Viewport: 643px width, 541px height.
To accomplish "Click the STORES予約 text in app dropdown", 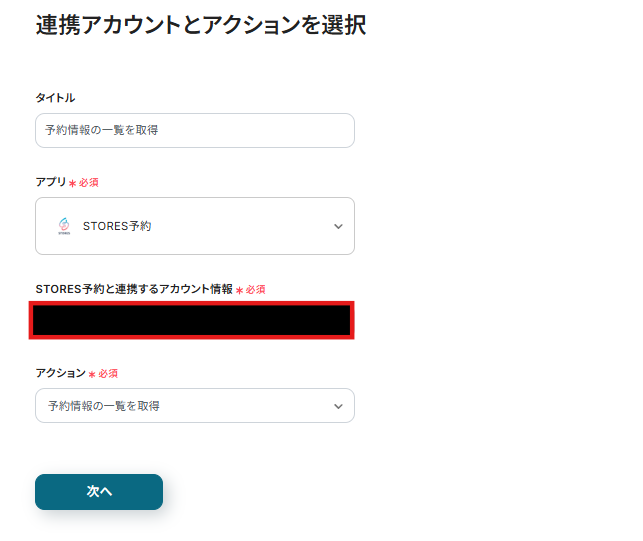I will pyautogui.click(x=117, y=227).
